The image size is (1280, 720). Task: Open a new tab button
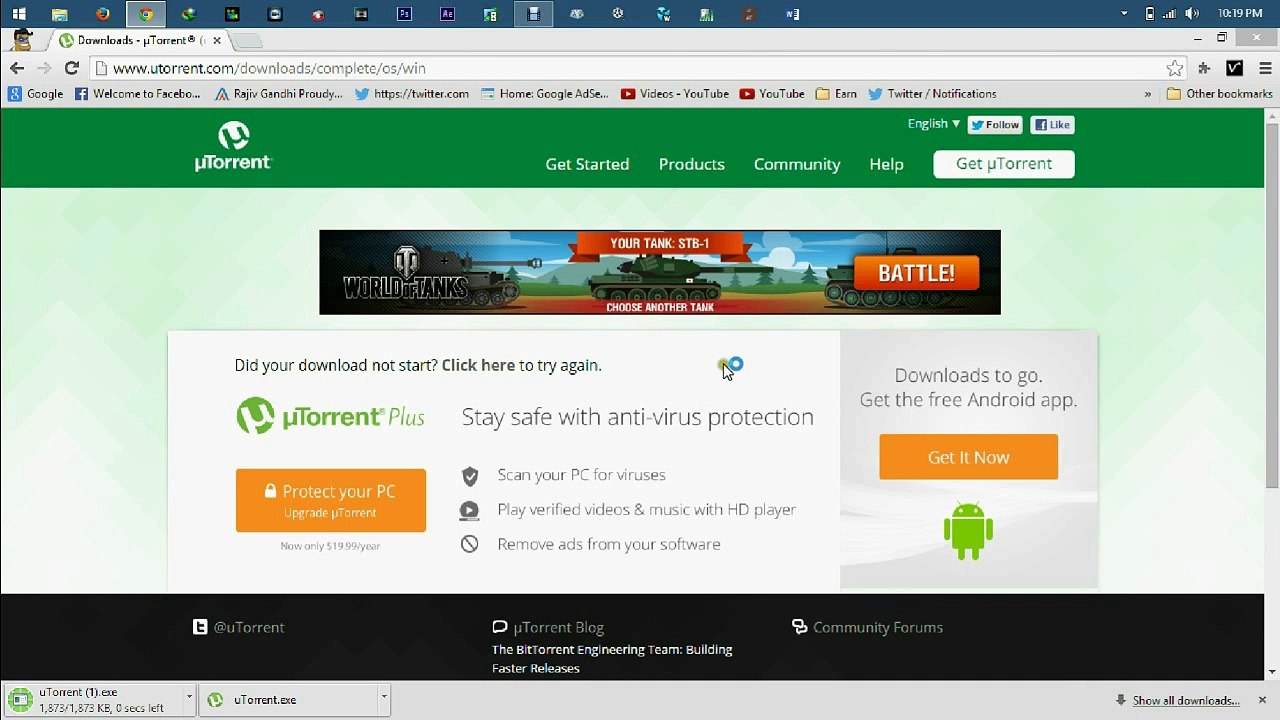click(248, 41)
